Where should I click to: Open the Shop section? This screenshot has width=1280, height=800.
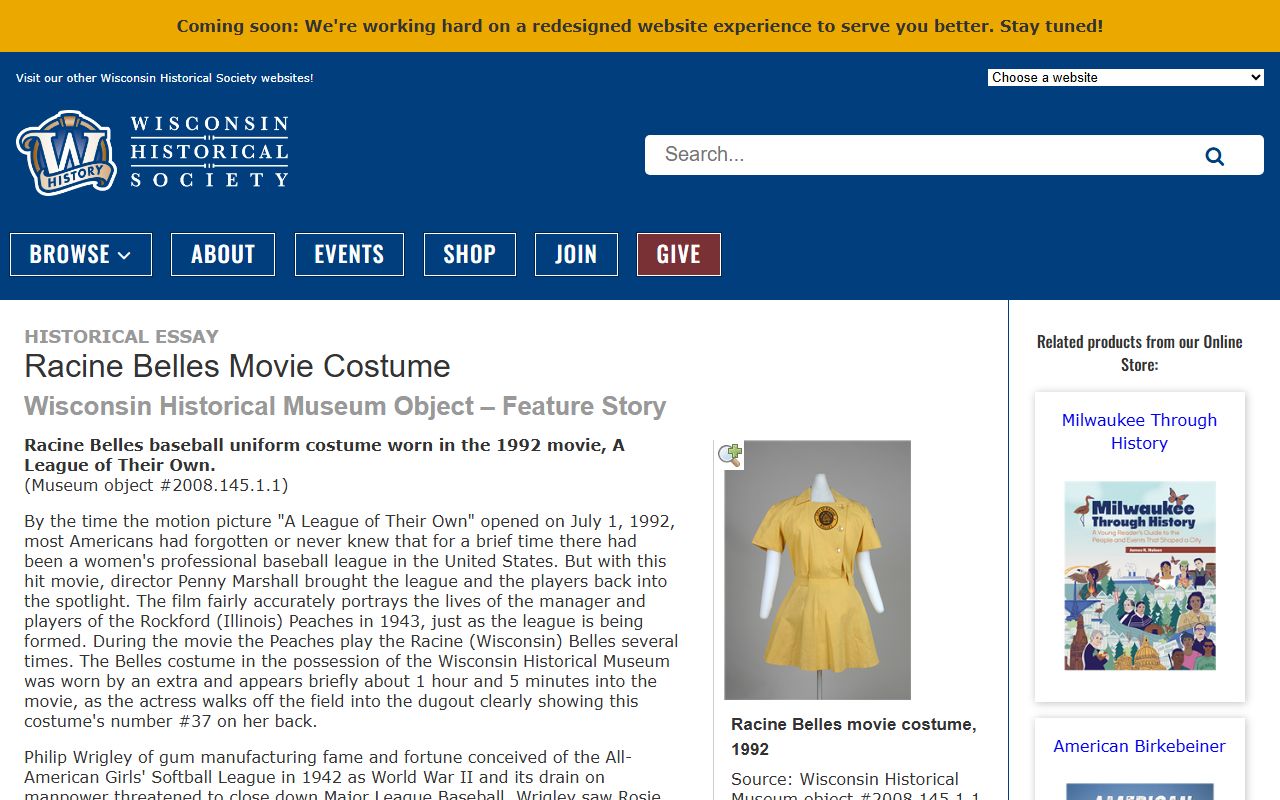(x=469, y=254)
